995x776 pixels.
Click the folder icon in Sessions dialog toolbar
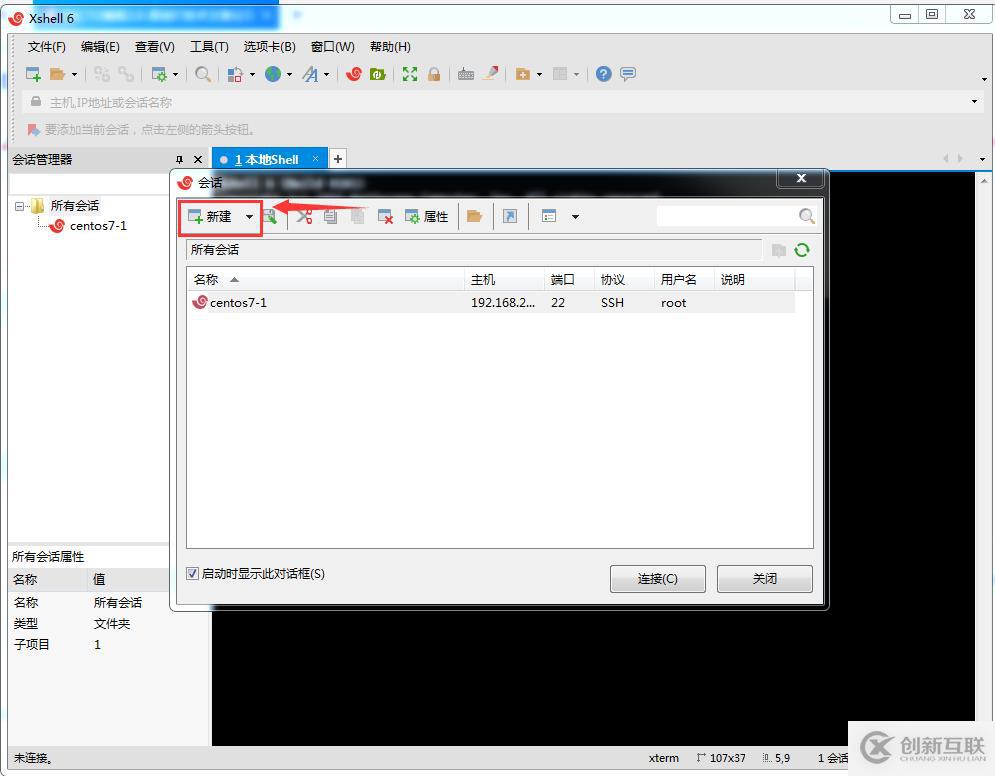point(474,216)
